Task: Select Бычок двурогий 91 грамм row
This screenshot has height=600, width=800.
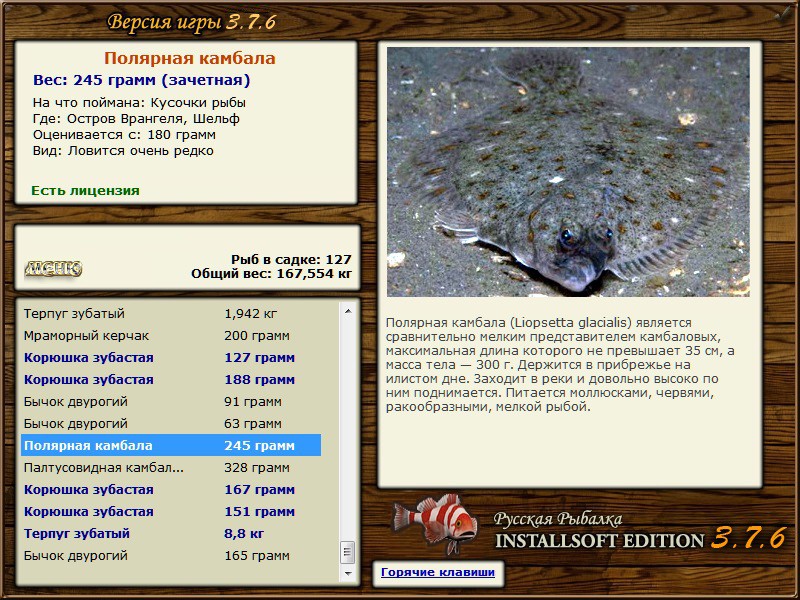Action: 171,401
